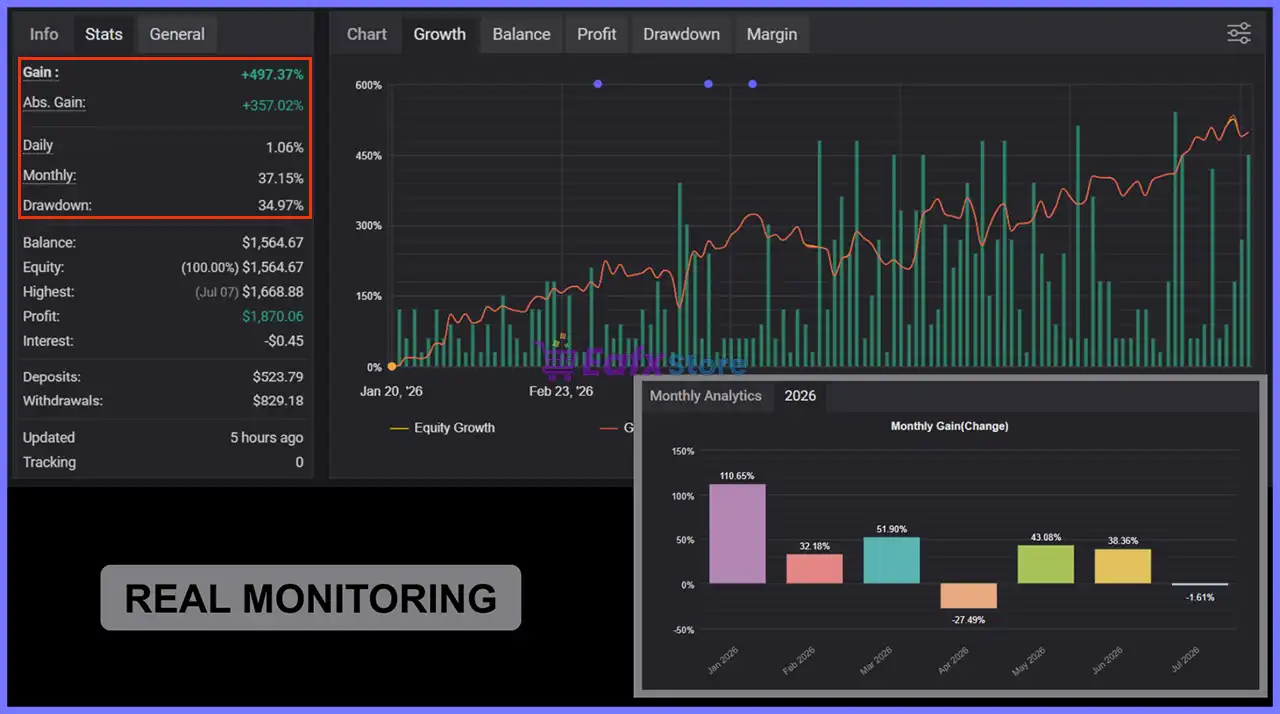Select the 2026 year tab
The width and height of the screenshot is (1280, 714).
click(800, 396)
